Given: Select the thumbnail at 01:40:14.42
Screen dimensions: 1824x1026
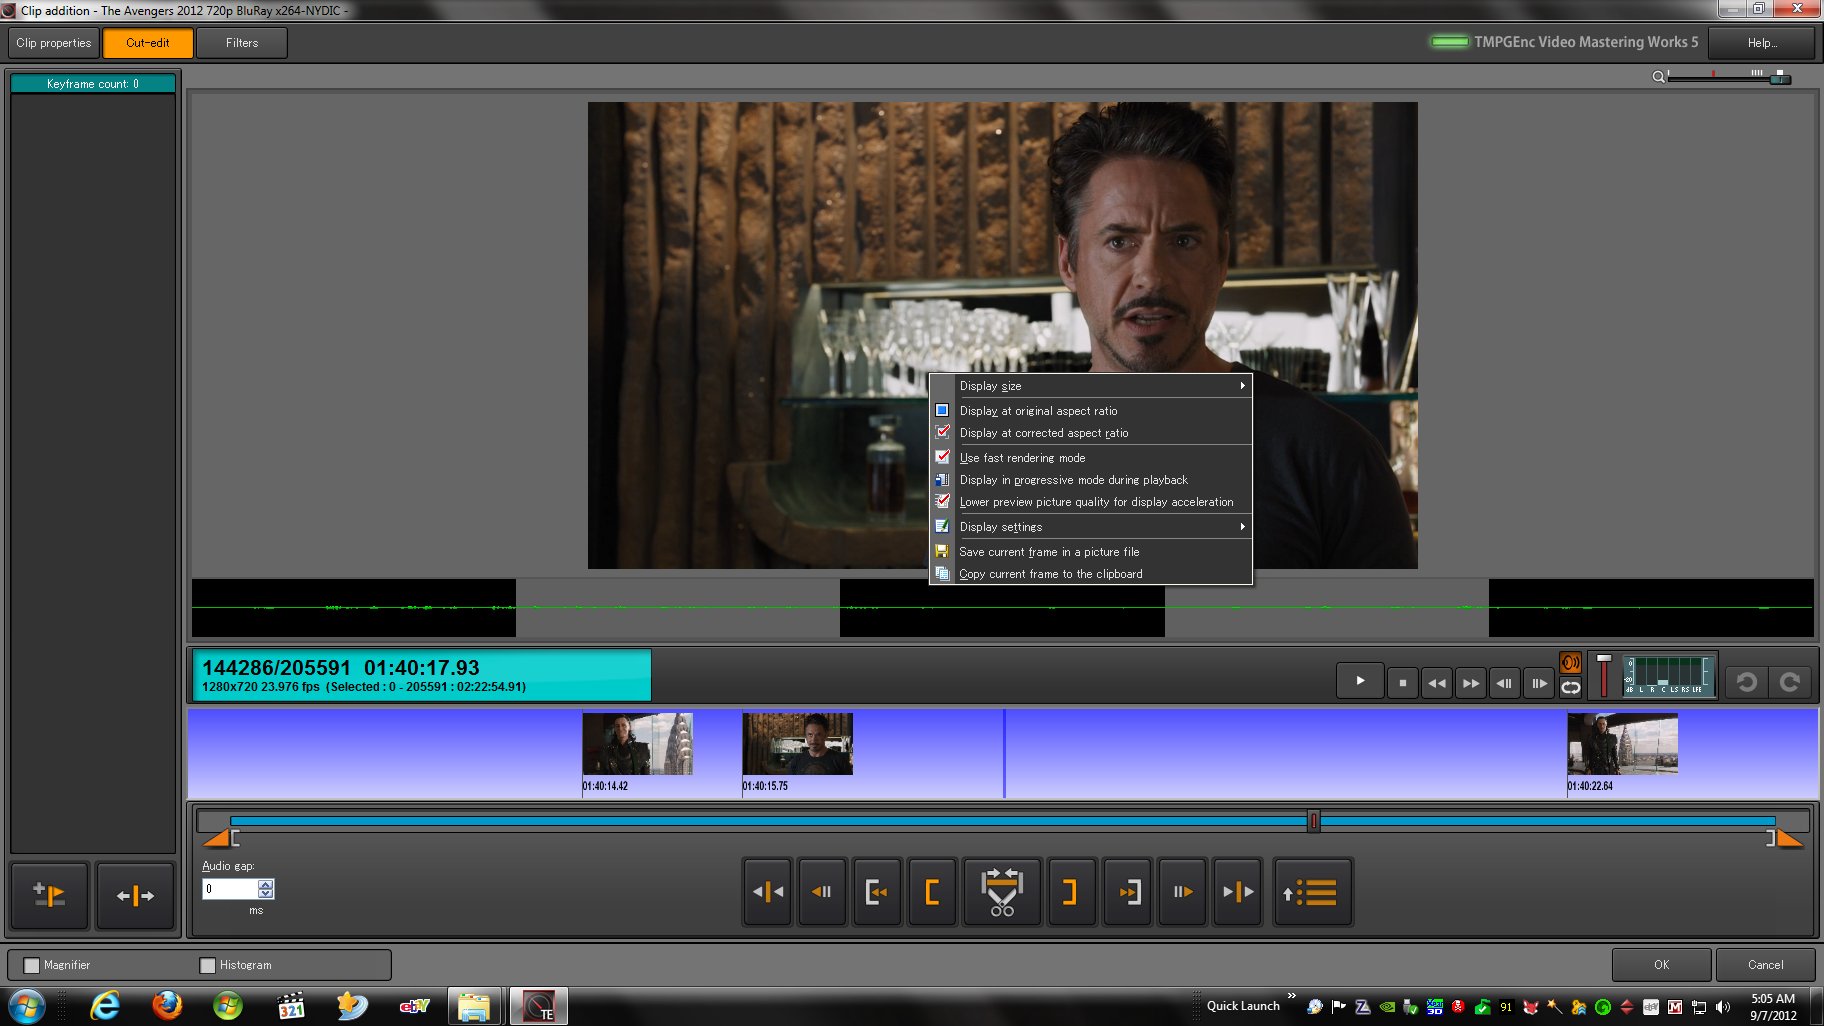Looking at the screenshot, I should point(637,744).
